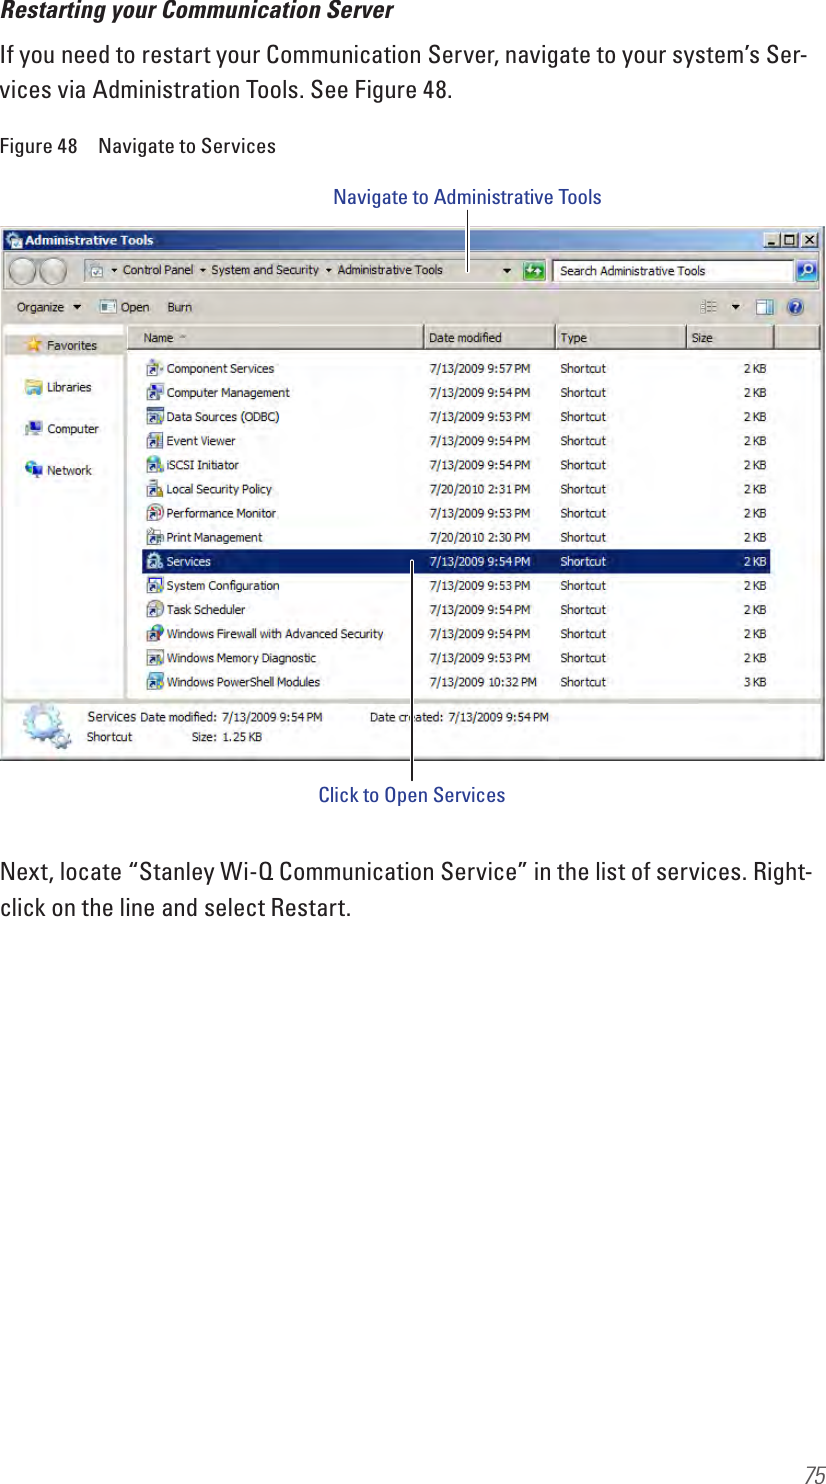Go back to Control Panel via breadcrumb
Image resolution: width=826 pixels, height=1484 pixels.
point(158,270)
